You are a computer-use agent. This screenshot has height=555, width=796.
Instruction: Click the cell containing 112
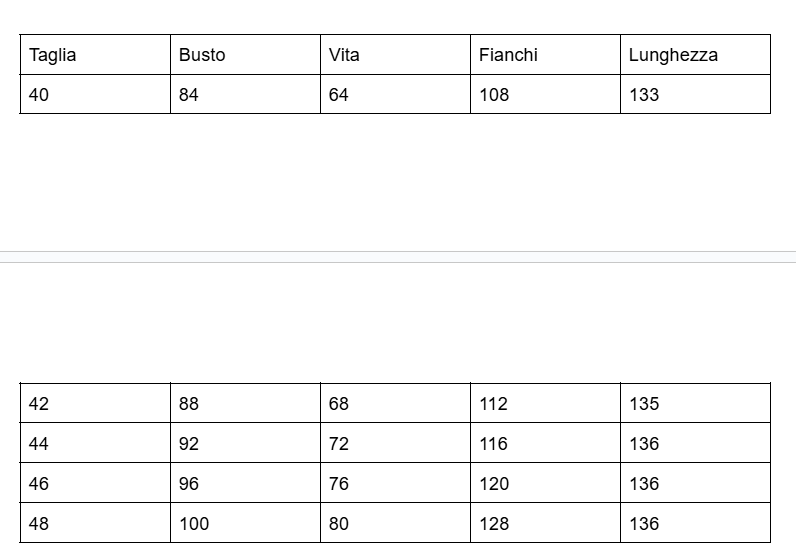(546, 403)
